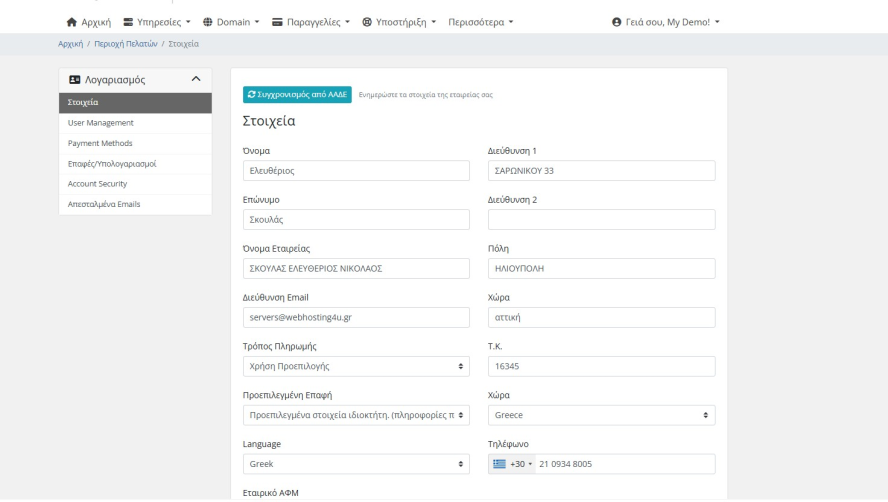Click the Επώνυμο input field

tap(356, 219)
